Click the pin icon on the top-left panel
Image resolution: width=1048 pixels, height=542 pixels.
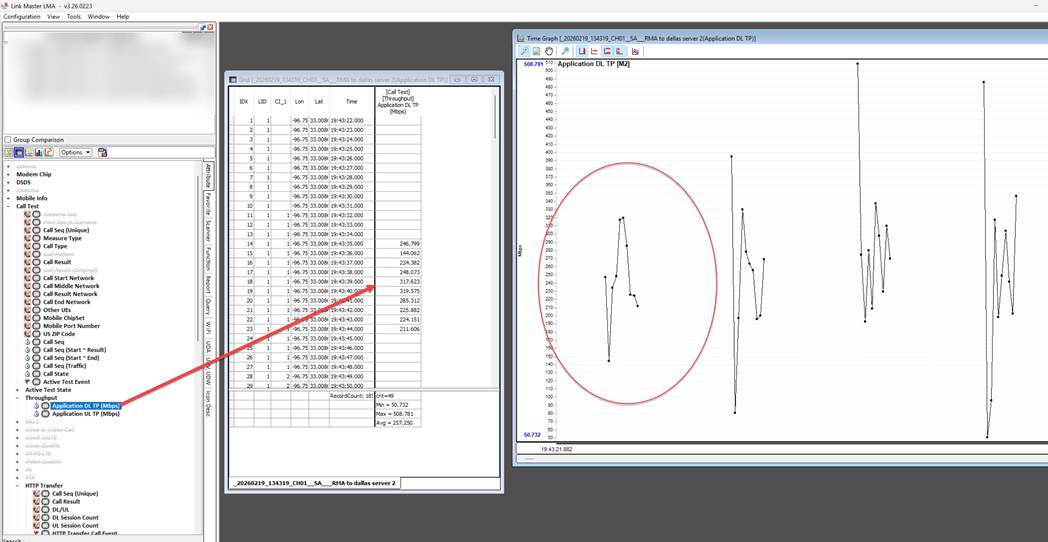click(203, 27)
